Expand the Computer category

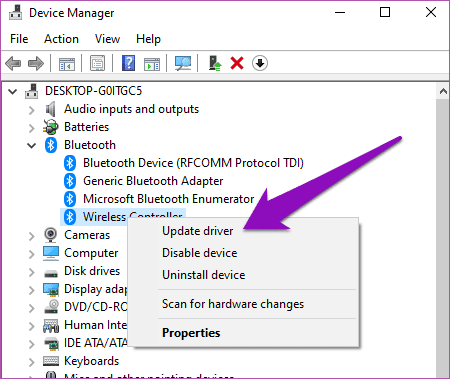pos(31,254)
